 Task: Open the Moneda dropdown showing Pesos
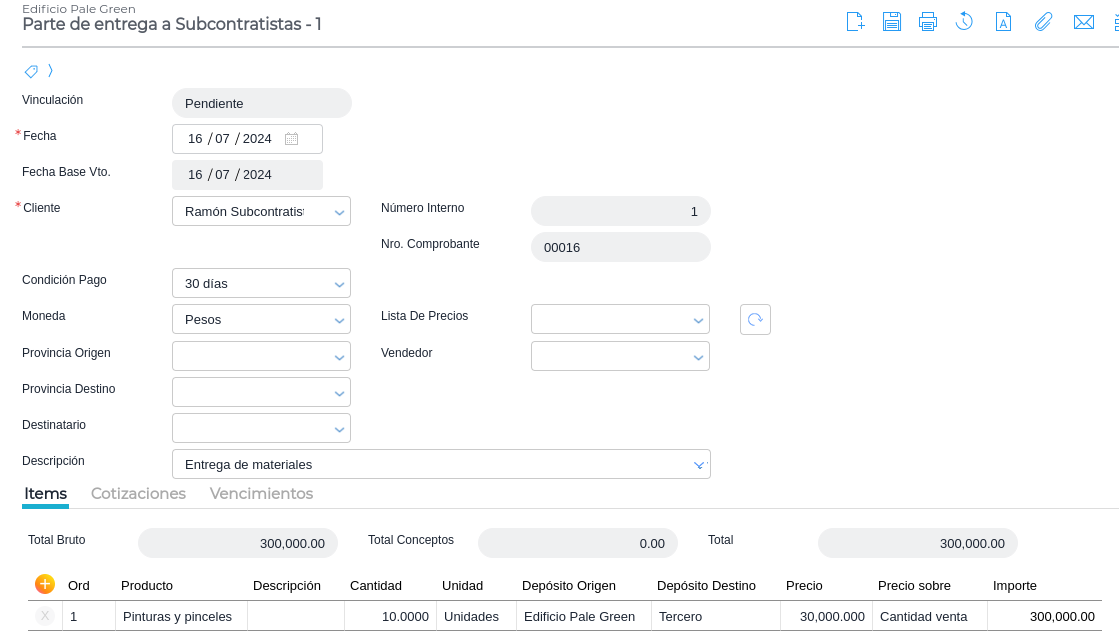(x=340, y=320)
